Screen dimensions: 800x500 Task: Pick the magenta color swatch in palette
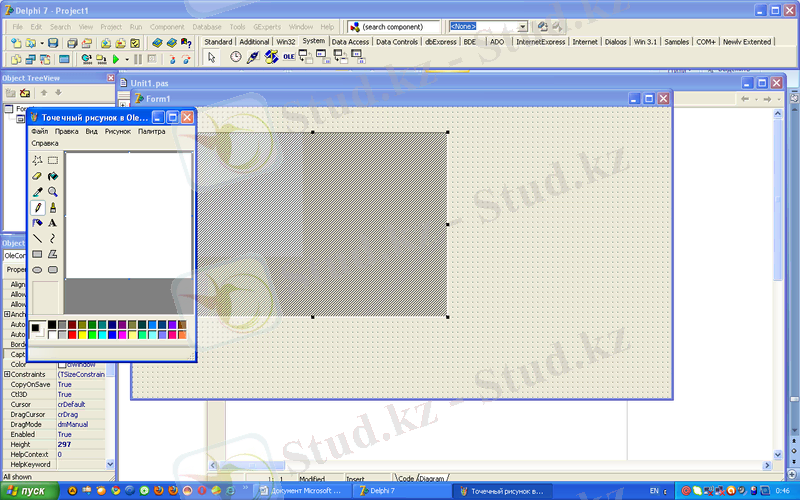coord(122,335)
